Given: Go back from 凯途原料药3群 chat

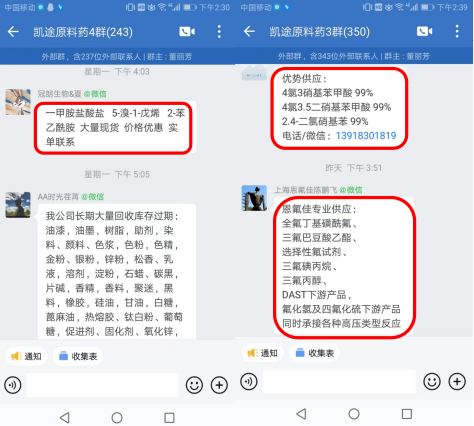Looking at the screenshot, I should [249, 32].
